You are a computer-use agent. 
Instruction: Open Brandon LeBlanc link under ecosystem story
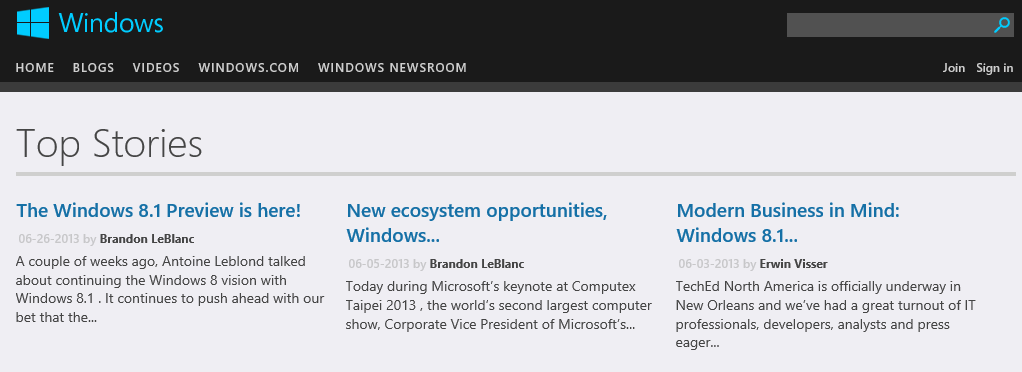coord(477,264)
